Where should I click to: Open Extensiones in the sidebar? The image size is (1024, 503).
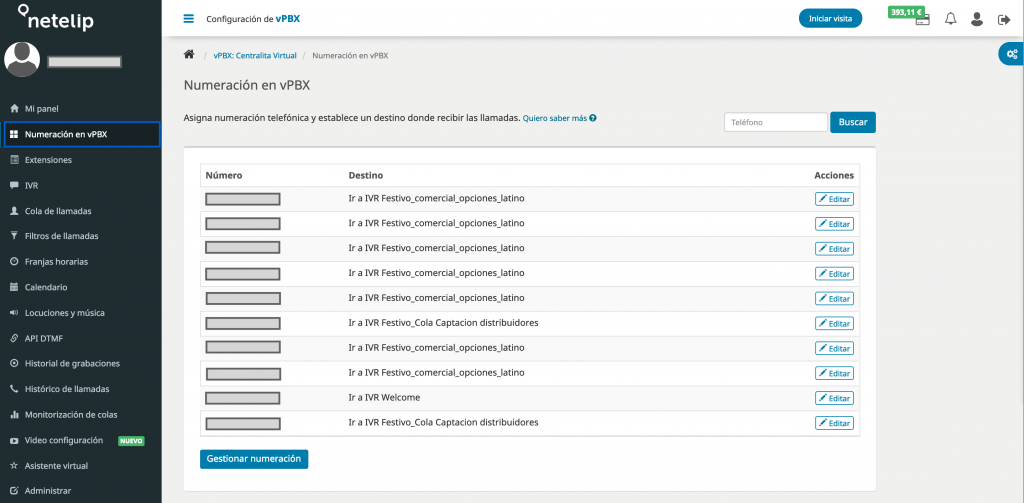point(48,160)
